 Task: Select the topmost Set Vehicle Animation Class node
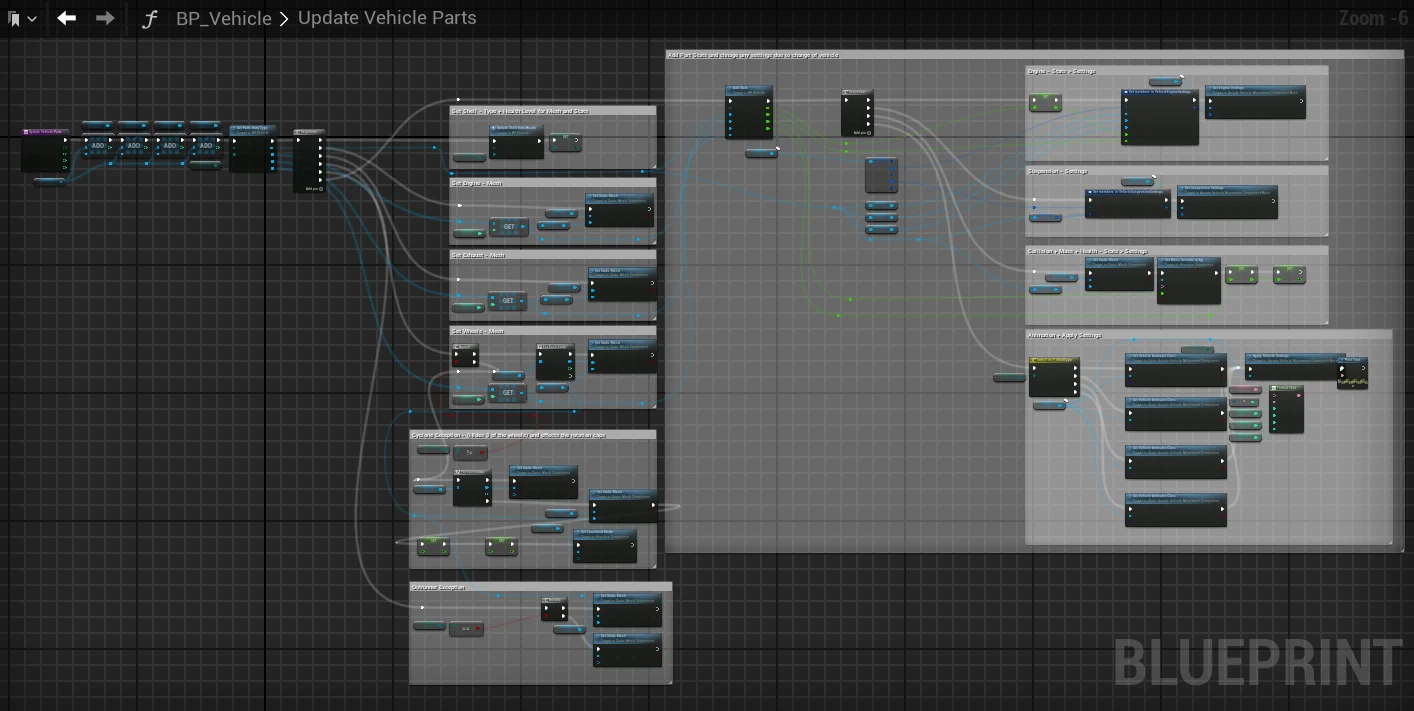pos(1175,370)
